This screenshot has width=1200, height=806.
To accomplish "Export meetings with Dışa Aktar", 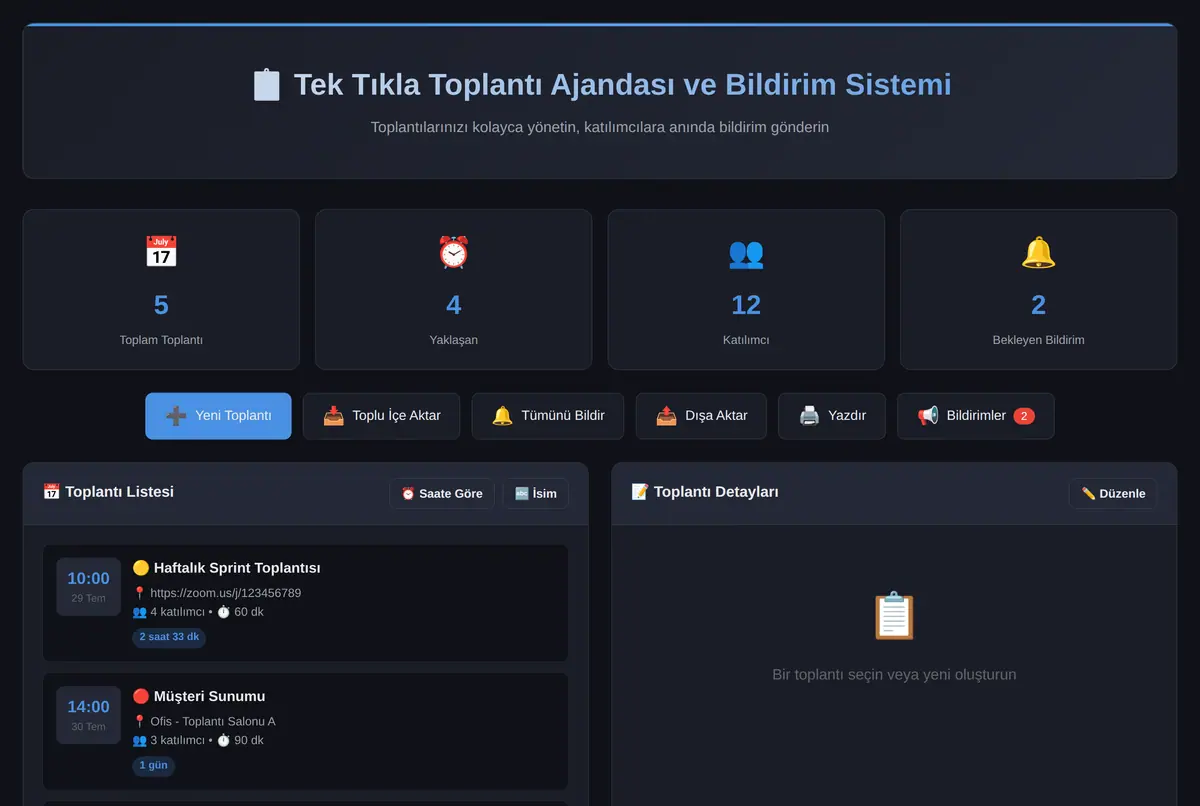I will click(x=701, y=416).
